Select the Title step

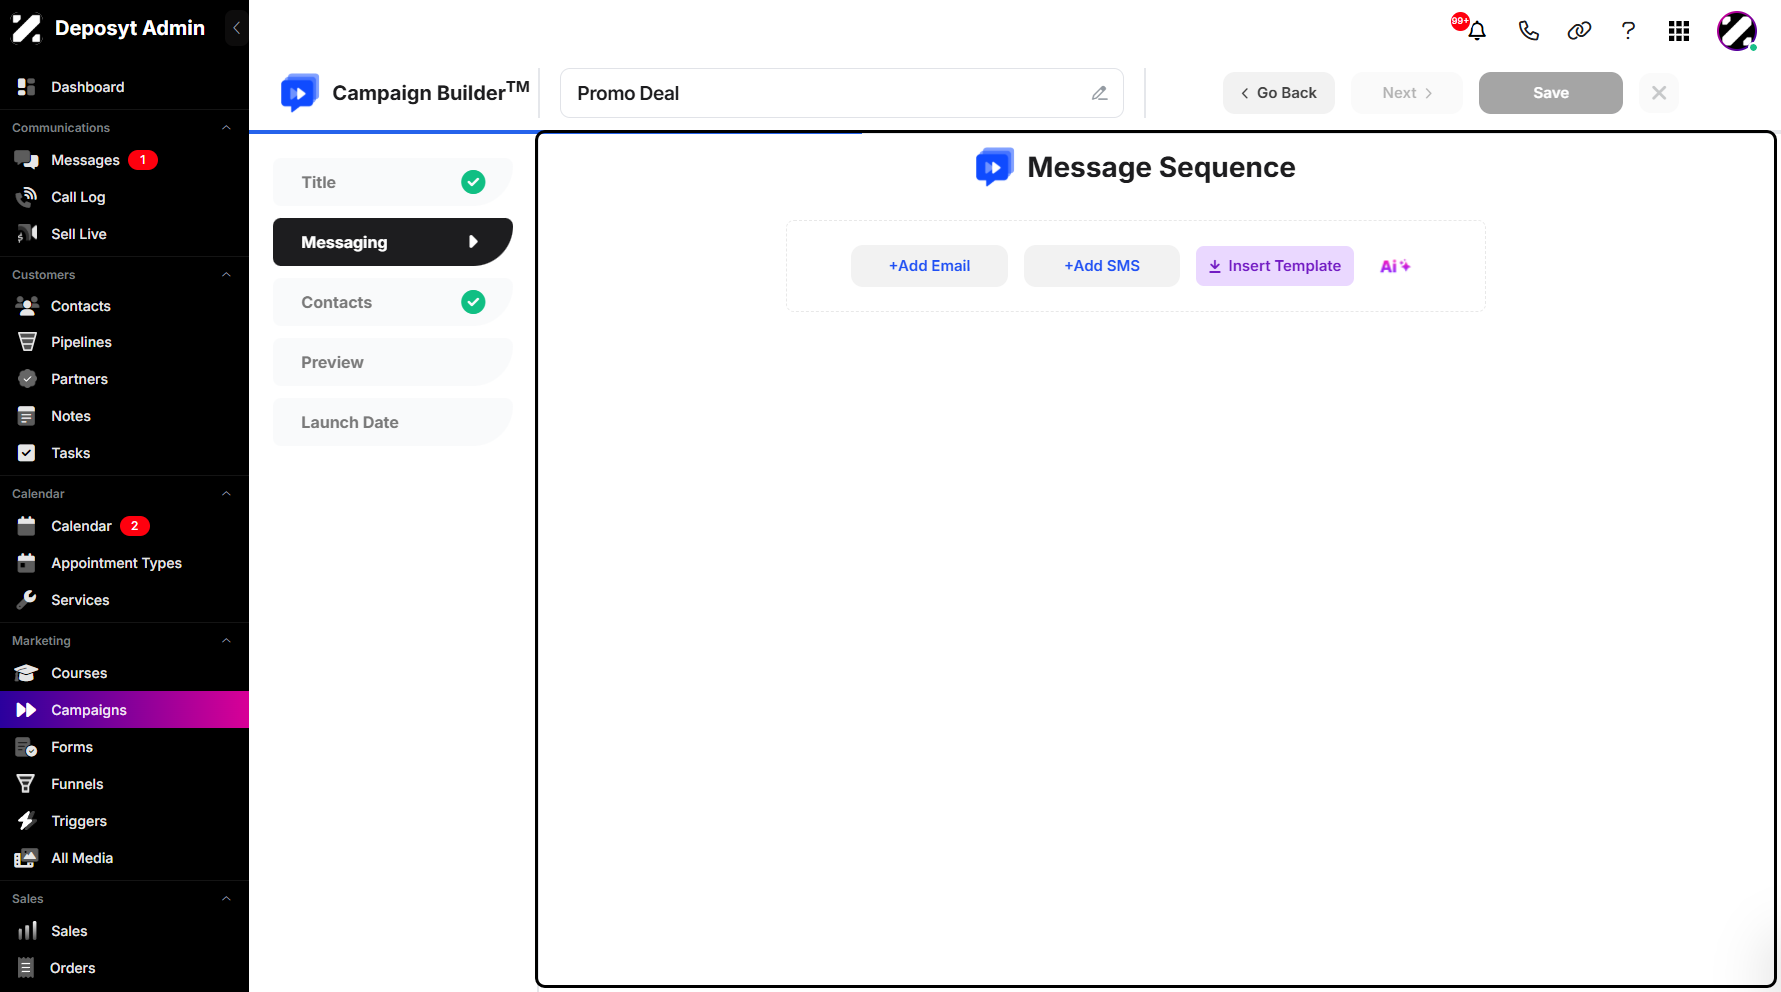[x=393, y=182]
